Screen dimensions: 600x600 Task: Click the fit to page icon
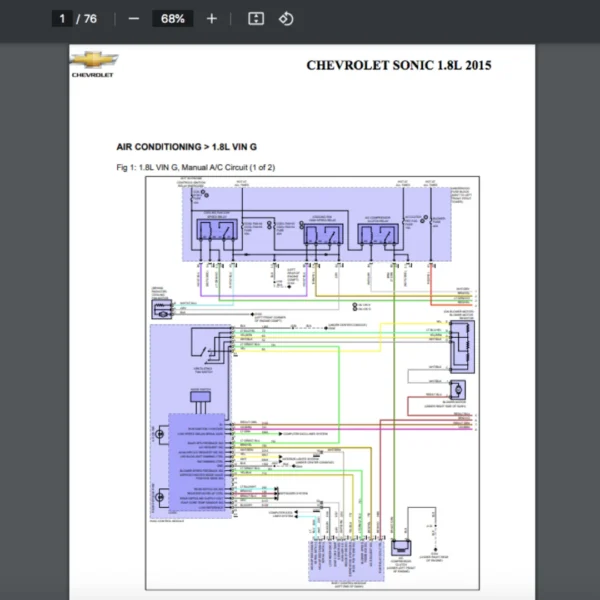tap(256, 19)
